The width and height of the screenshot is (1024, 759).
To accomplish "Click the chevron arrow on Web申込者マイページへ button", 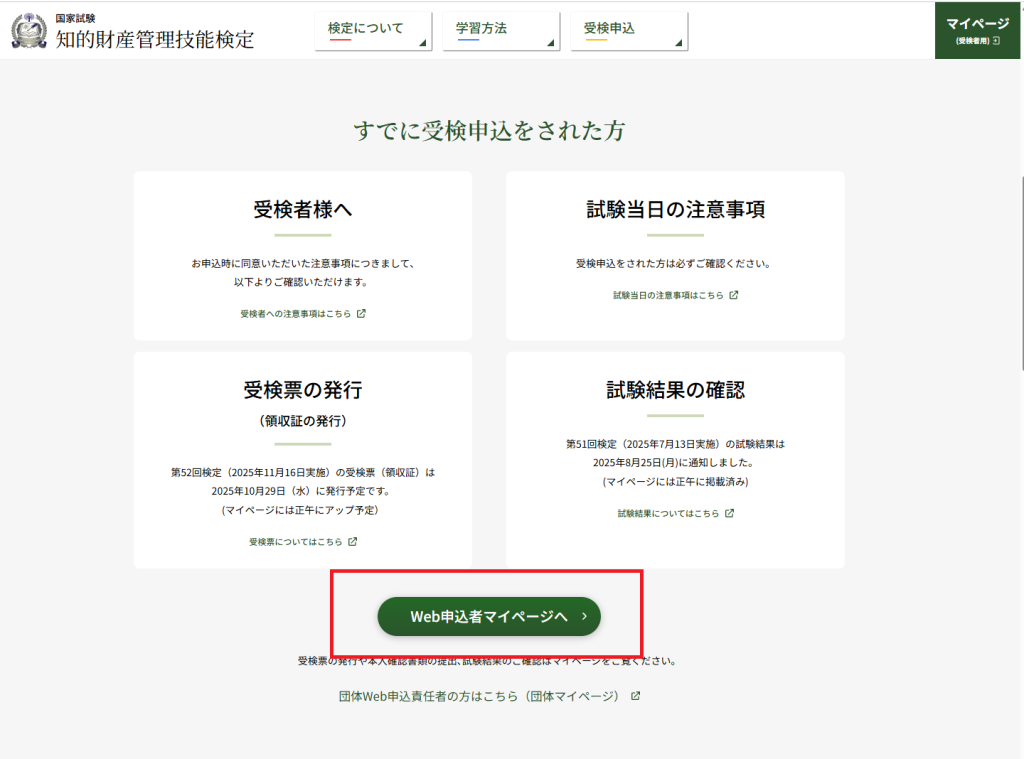I will (x=584, y=617).
